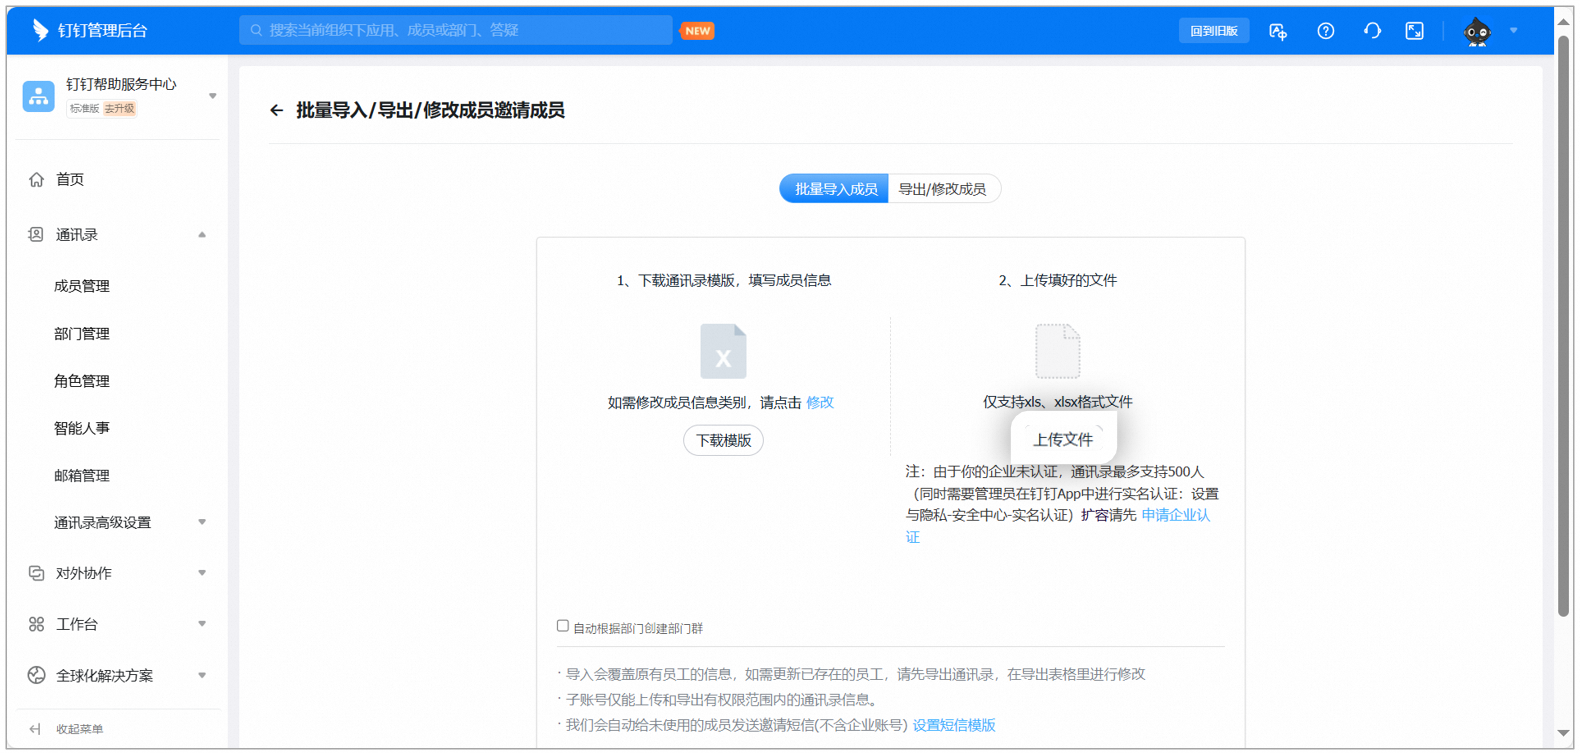This screenshot has height=753, width=1580.
Task: Expand the 全球化解决方案 arrow
Action: point(202,675)
